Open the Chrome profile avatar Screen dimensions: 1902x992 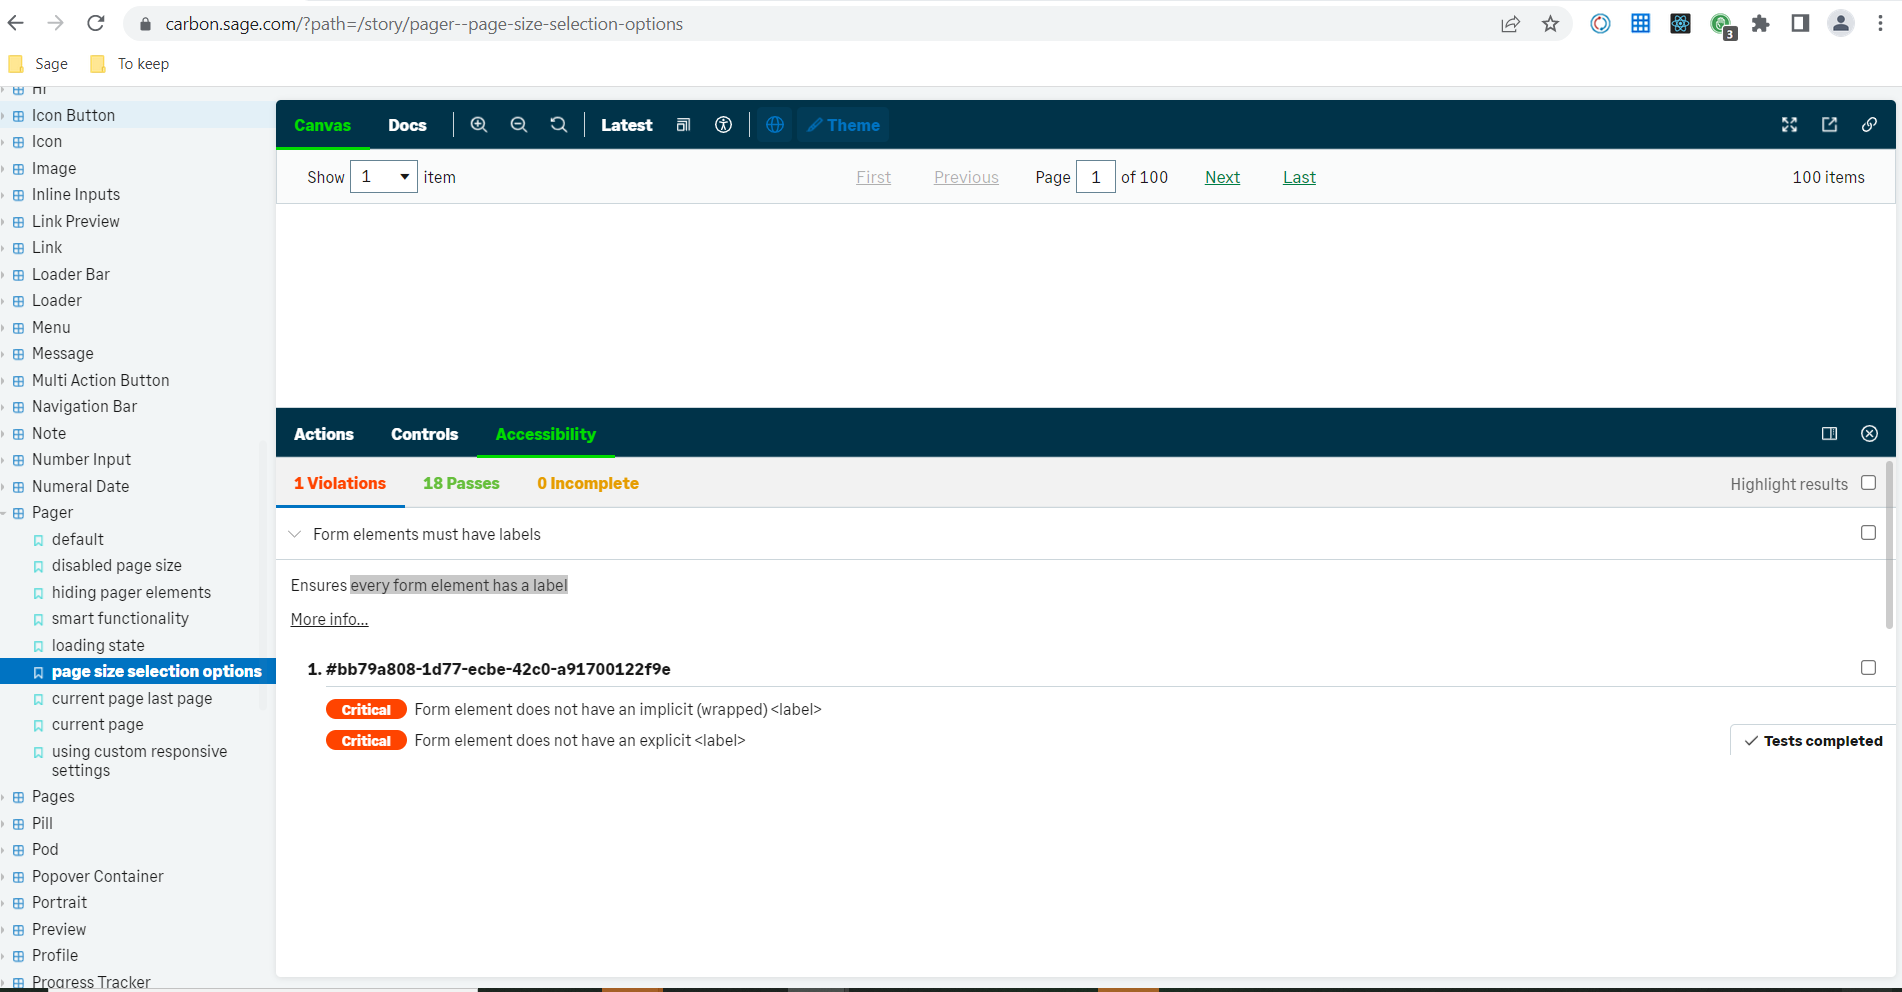click(1841, 24)
